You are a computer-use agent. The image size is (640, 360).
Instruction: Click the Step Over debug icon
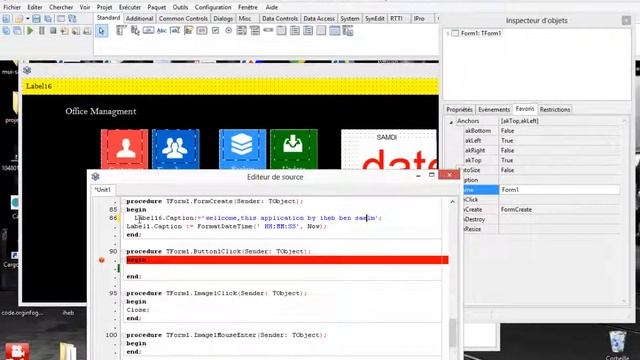[76, 31]
